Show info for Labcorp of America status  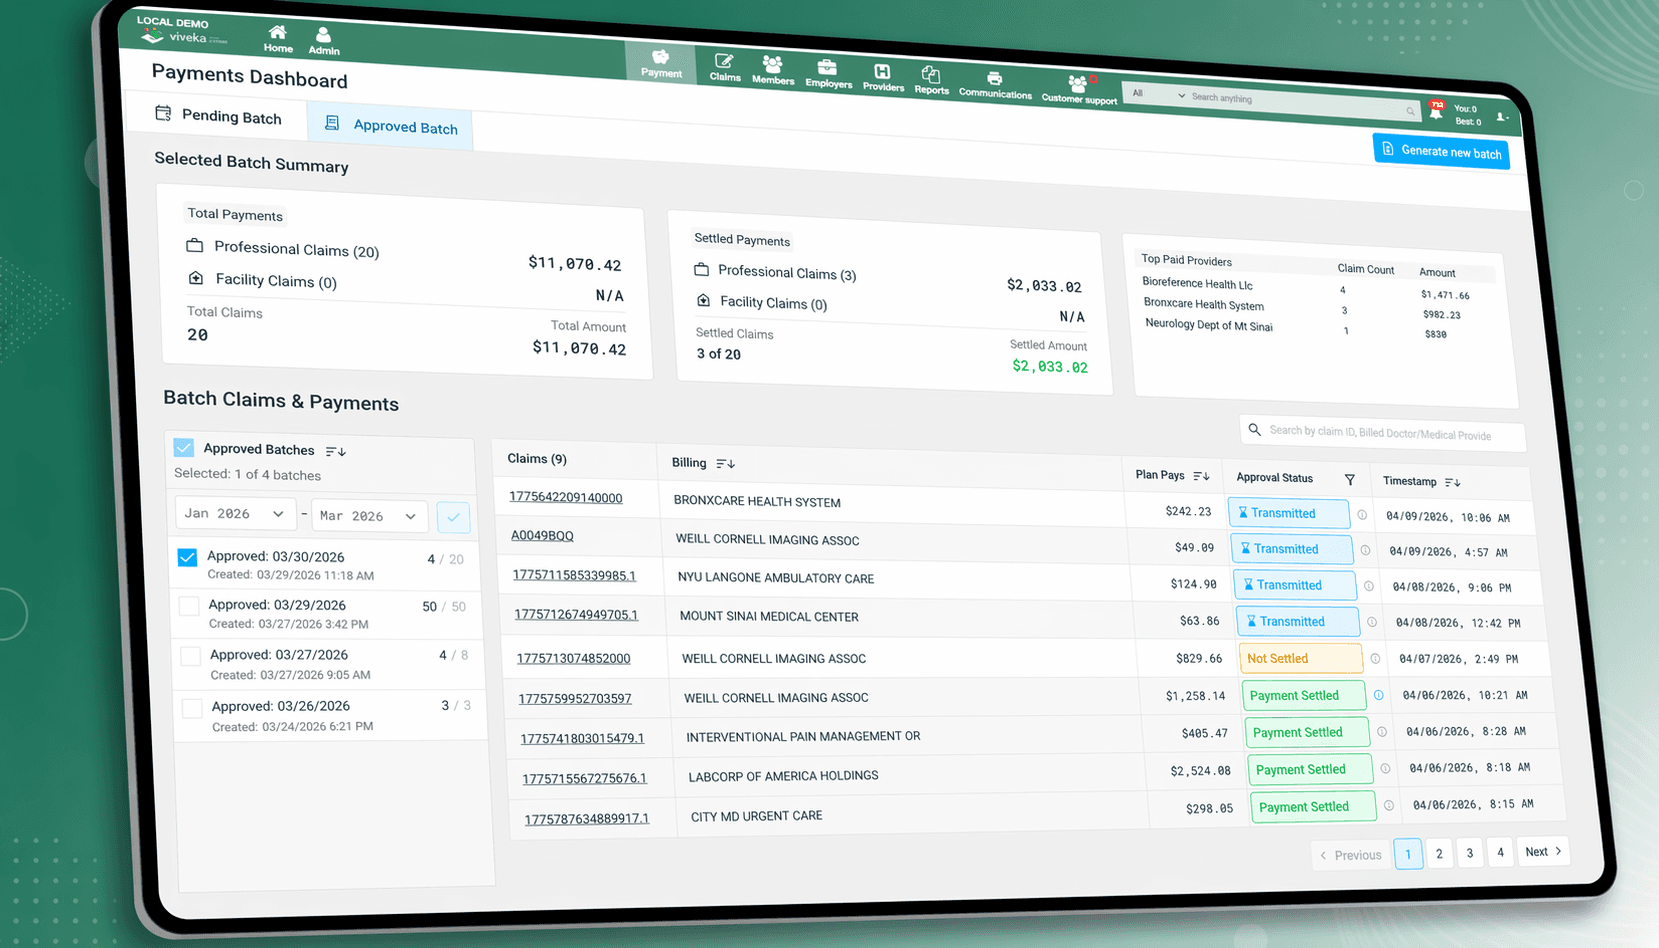click(x=1385, y=768)
